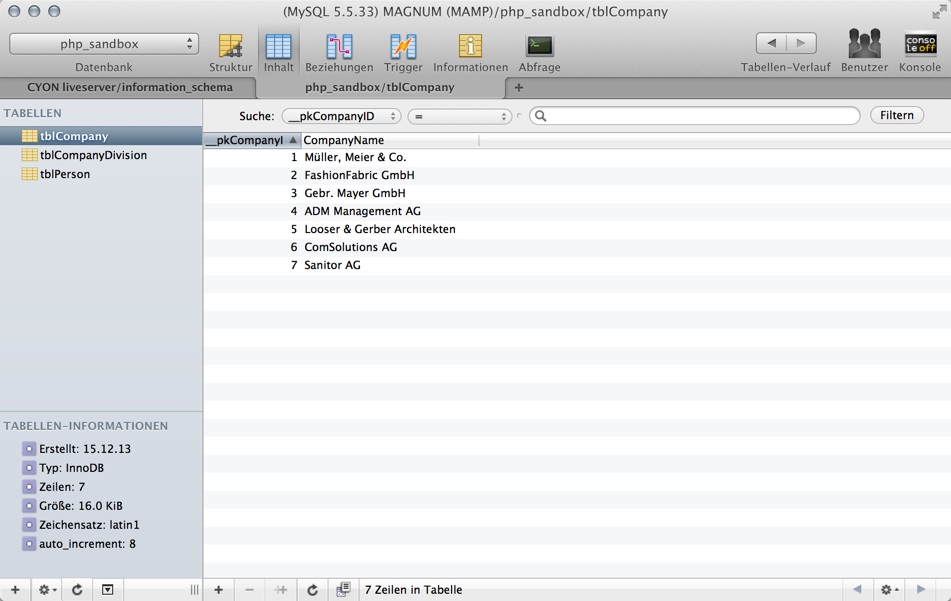
Task: Open the Beziehungen relations view
Action: tap(339, 52)
